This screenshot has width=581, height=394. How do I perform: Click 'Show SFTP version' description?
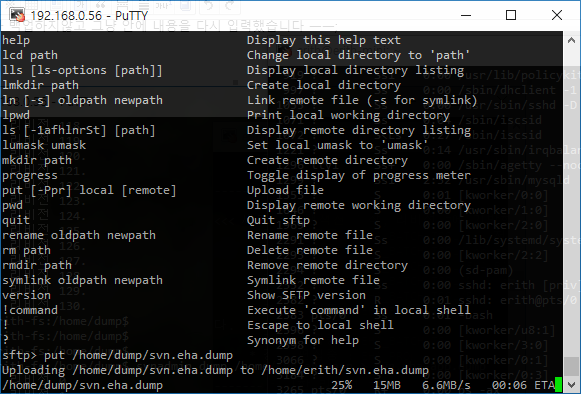(x=306, y=295)
